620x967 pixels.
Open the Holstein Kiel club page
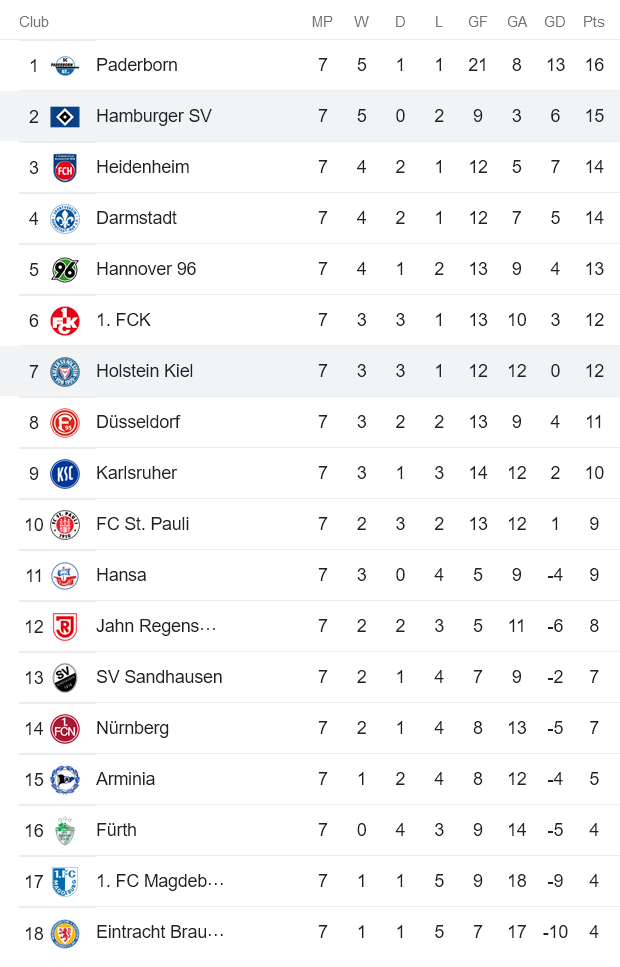coord(144,370)
